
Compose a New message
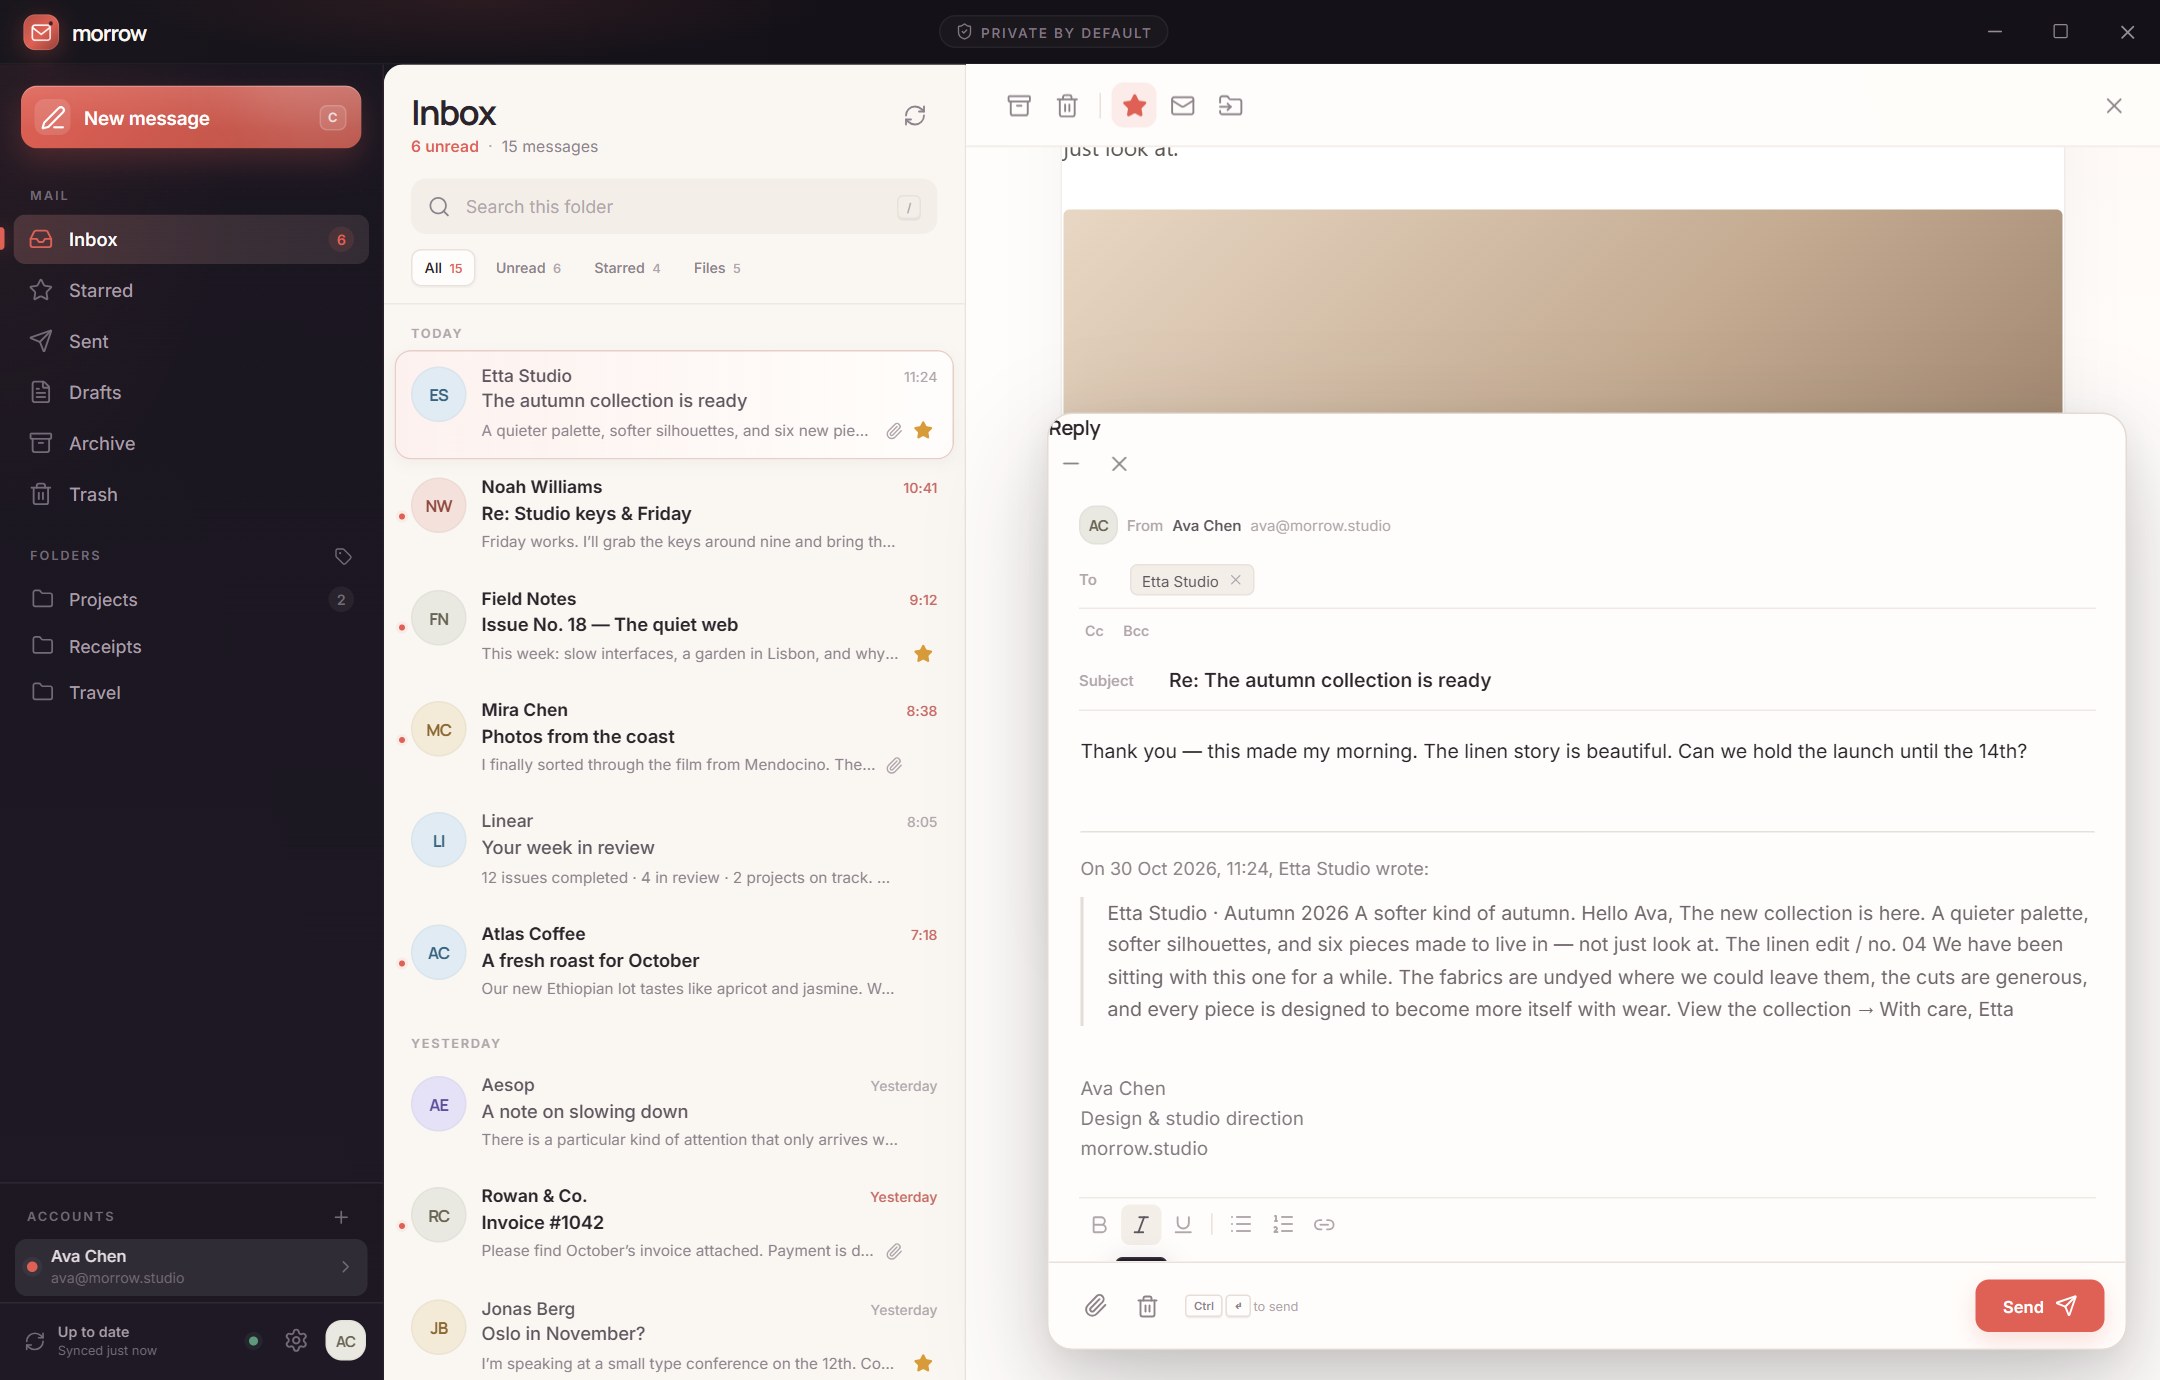pyautogui.click(x=191, y=117)
